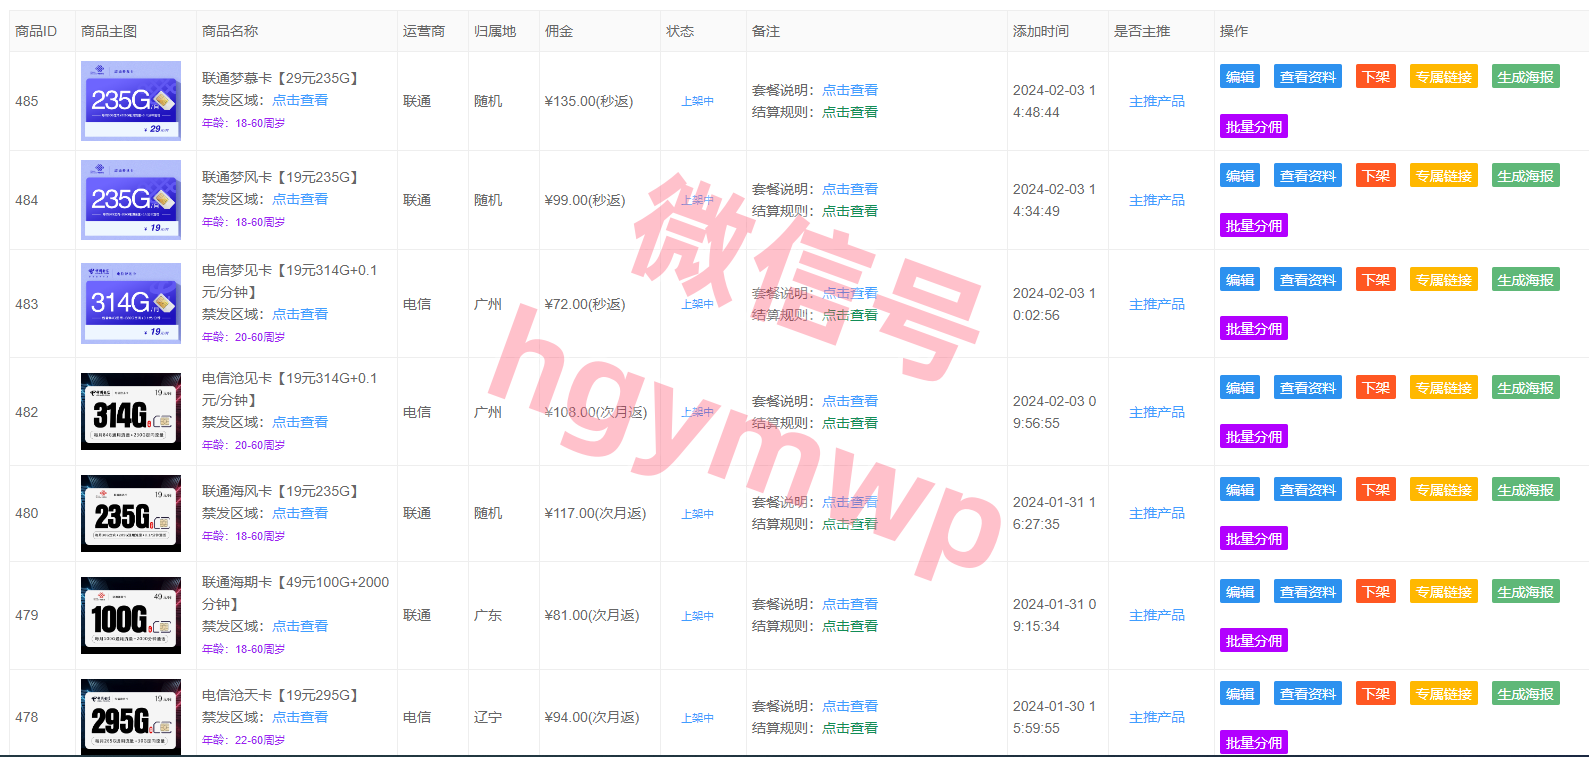Open 专属链接 for product 485

pyautogui.click(x=1444, y=77)
